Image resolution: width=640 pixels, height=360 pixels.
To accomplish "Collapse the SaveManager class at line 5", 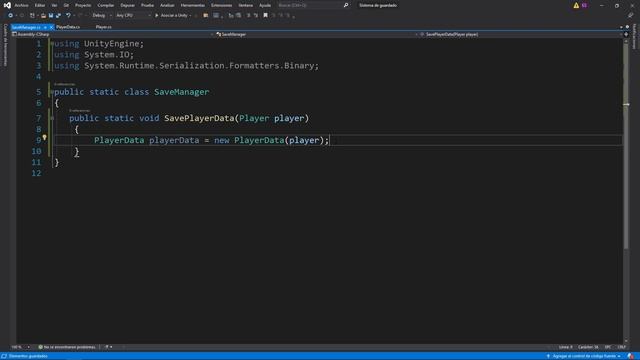I will [x=52, y=92].
